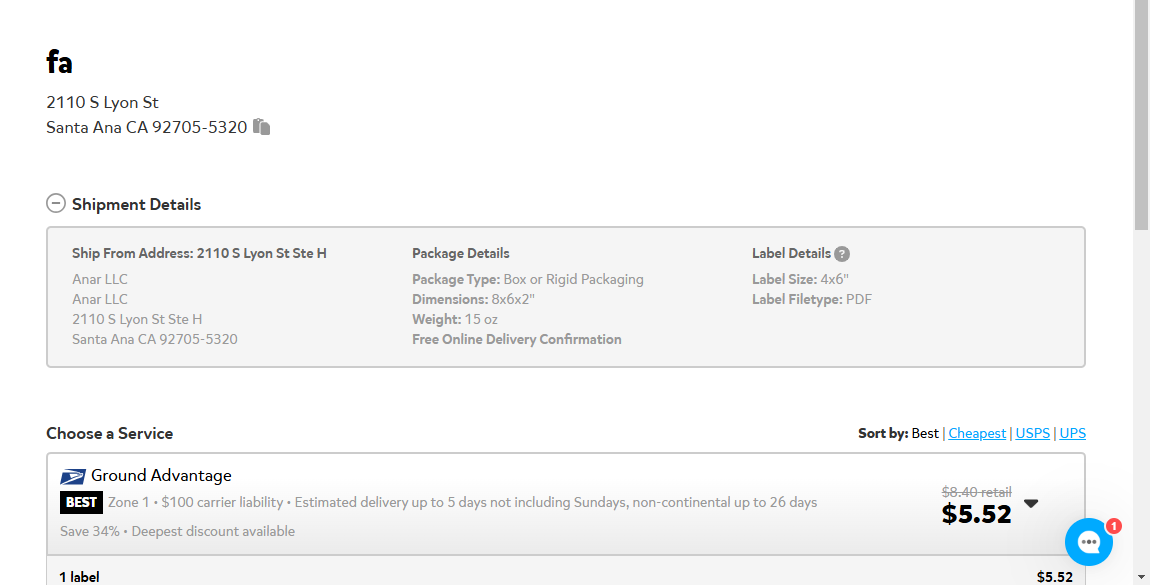Select the Best sort option
The height and width of the screenshot is (585, 1150).
click(x=925, y=433)
